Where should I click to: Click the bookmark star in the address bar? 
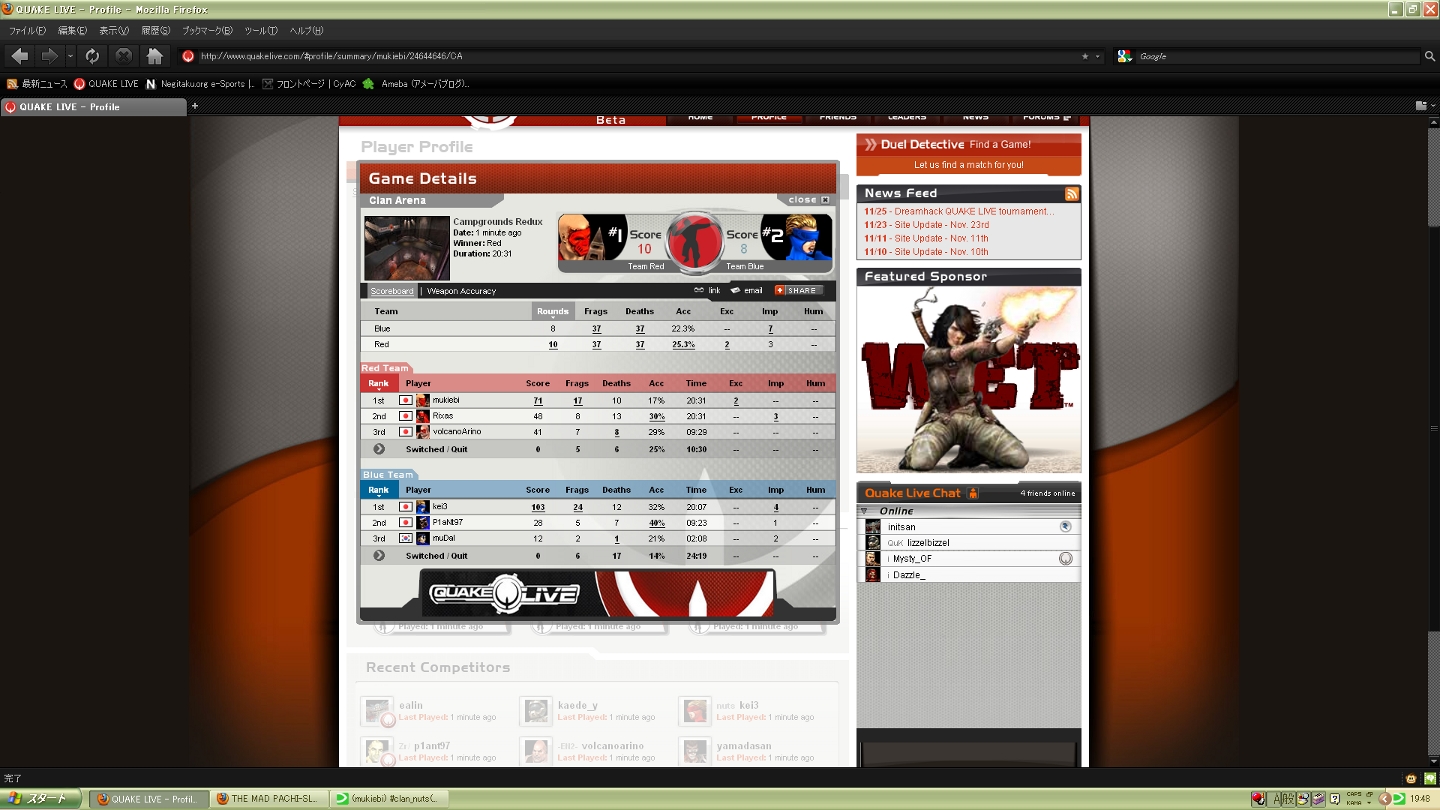click(x=1085, y=56)
